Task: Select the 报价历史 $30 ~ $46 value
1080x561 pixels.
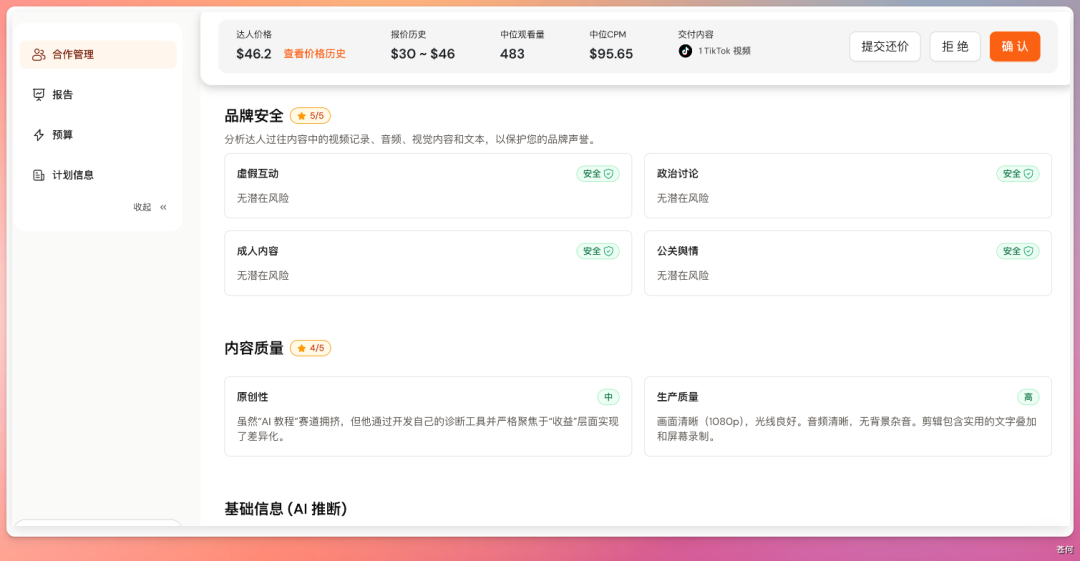Action: pos(423,54)
